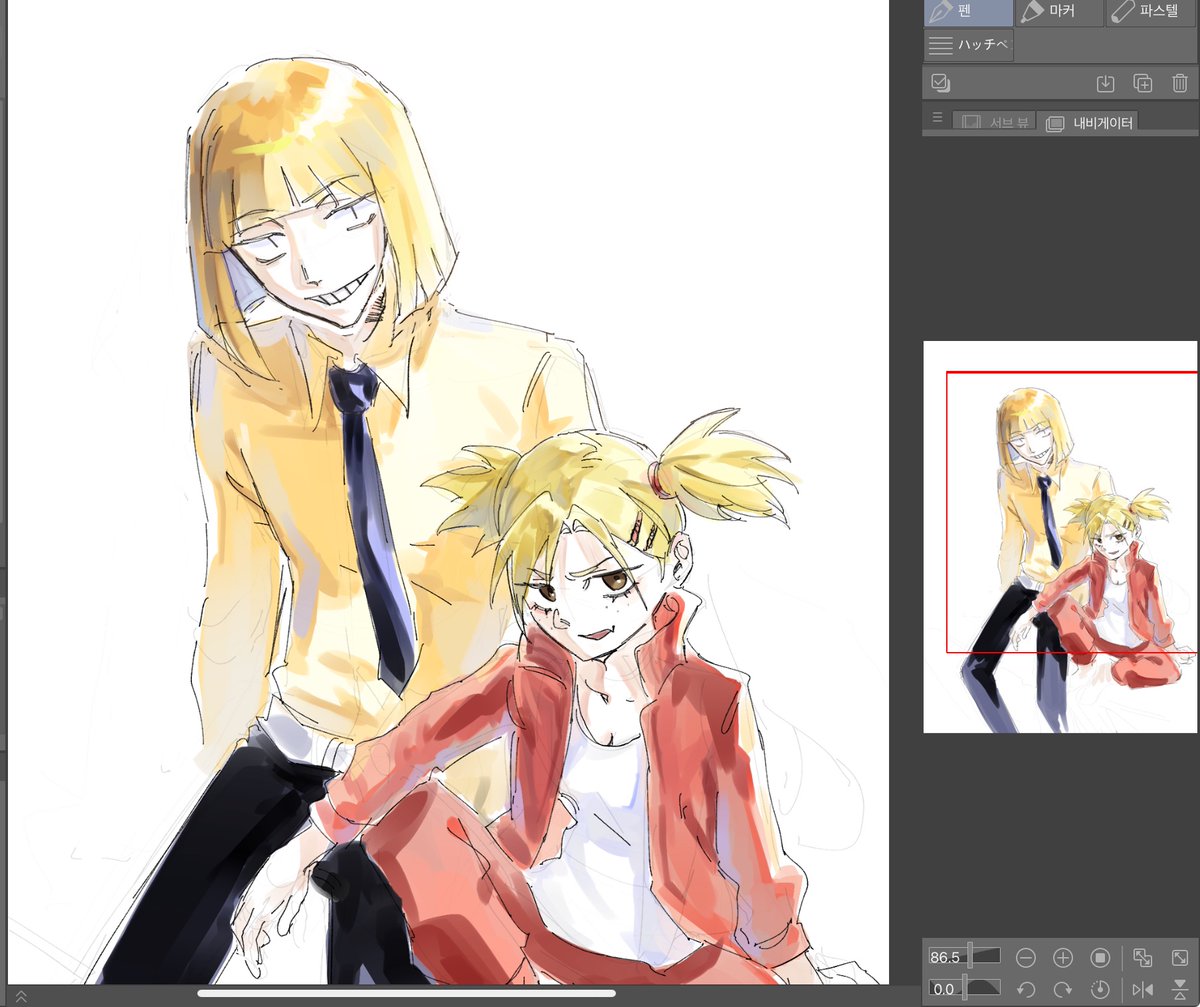Viewport: 1200px width, 1007px height.
Task: Click the flip vertical icon
Action: tap(1179, 990)
